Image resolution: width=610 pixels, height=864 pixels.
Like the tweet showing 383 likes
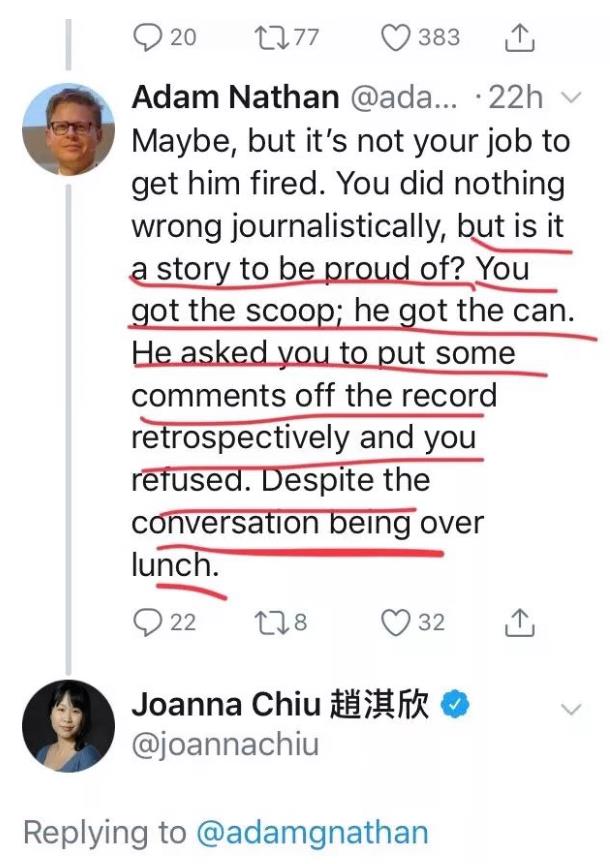coord(395,35)
